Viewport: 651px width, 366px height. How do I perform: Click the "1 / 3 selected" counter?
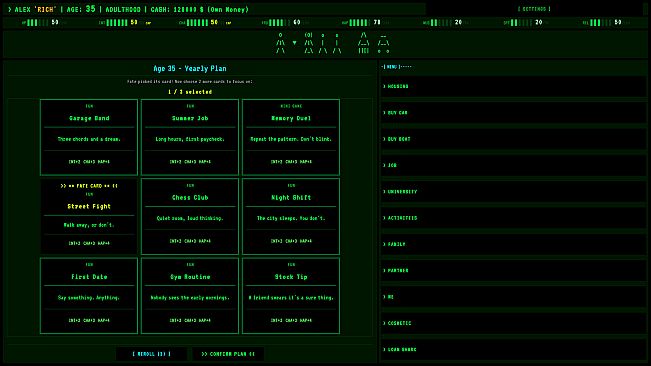(190, 92)
